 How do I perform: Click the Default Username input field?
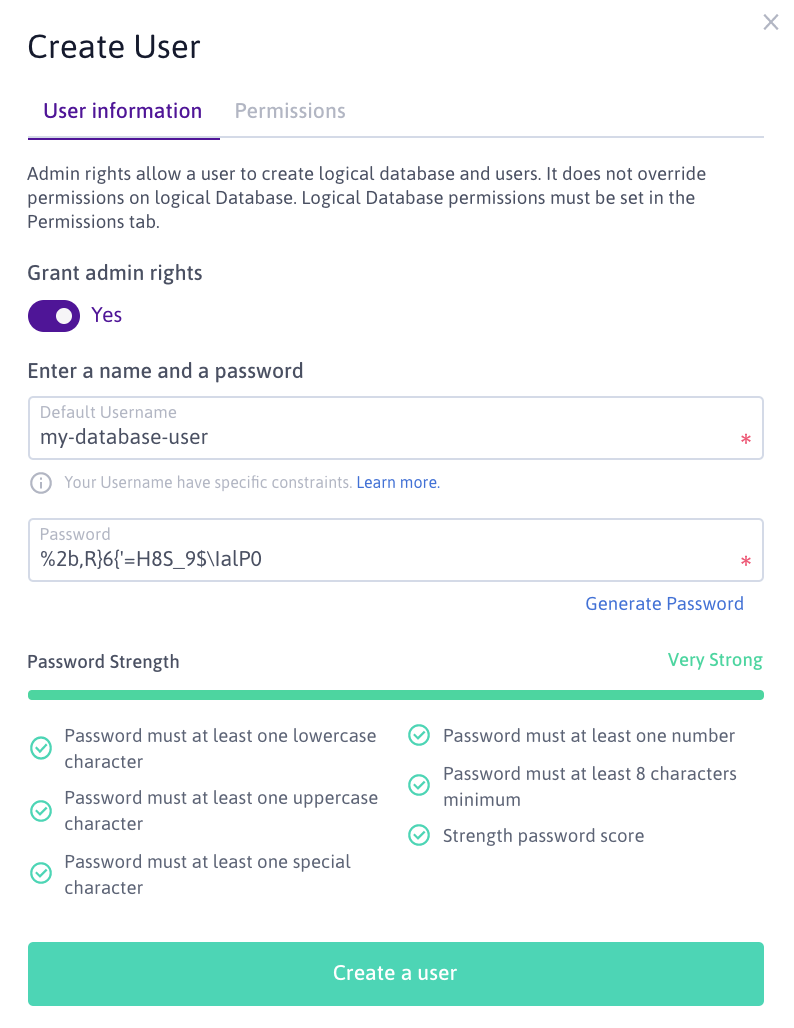point(380,436)
